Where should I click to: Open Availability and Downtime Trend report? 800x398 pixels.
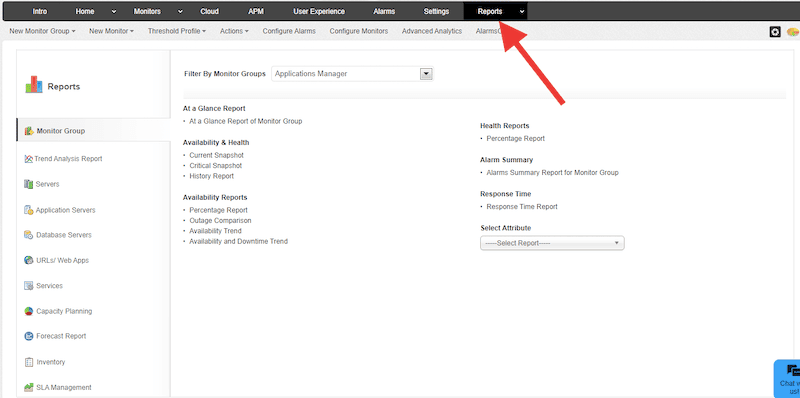coord(238,241)
